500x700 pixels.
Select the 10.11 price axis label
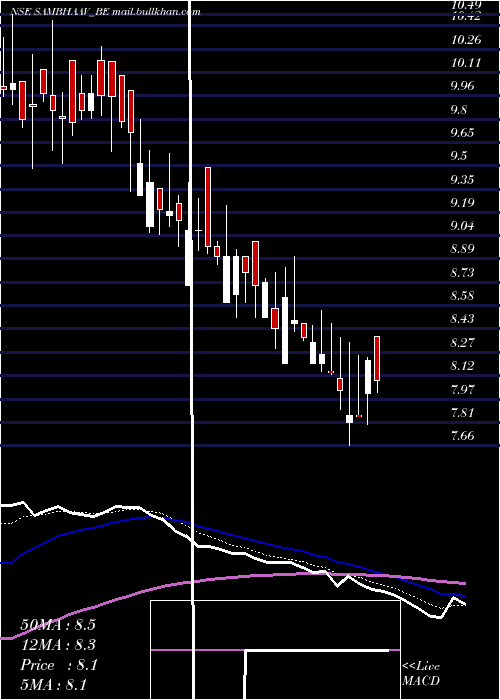click(466, 63)
